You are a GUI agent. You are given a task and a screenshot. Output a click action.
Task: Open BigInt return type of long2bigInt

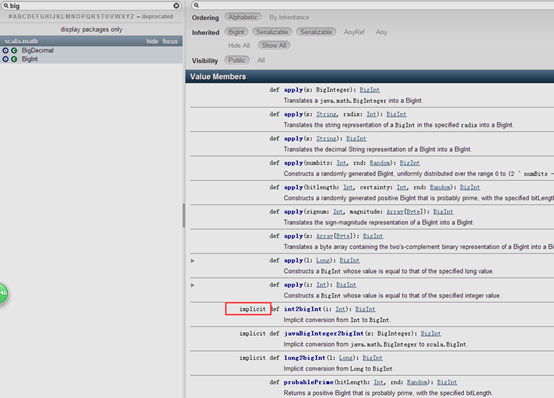(x=372, y=358)
